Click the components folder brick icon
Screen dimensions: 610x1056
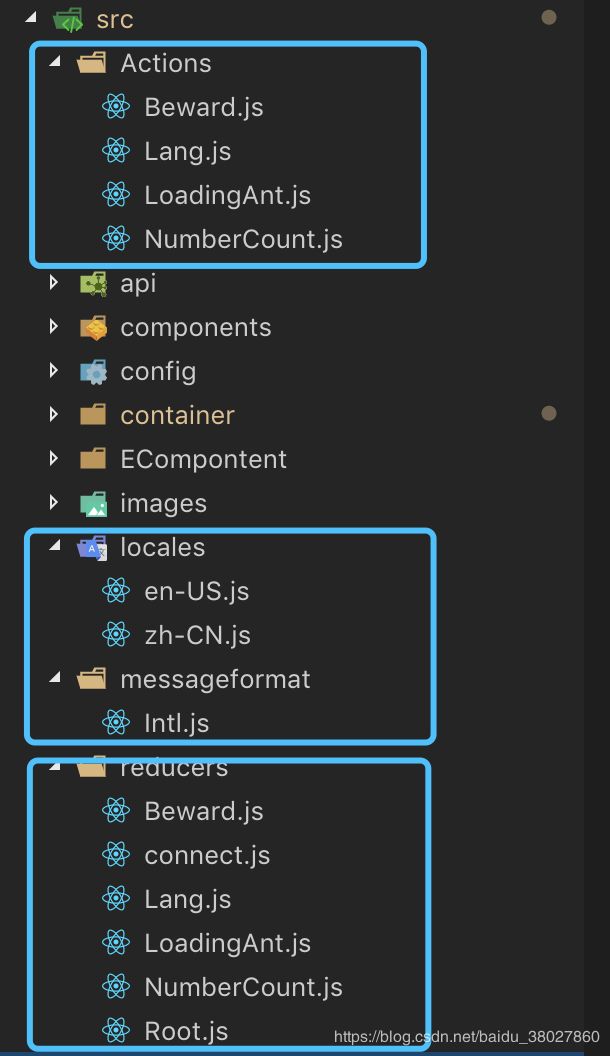[x=93, y=327]
